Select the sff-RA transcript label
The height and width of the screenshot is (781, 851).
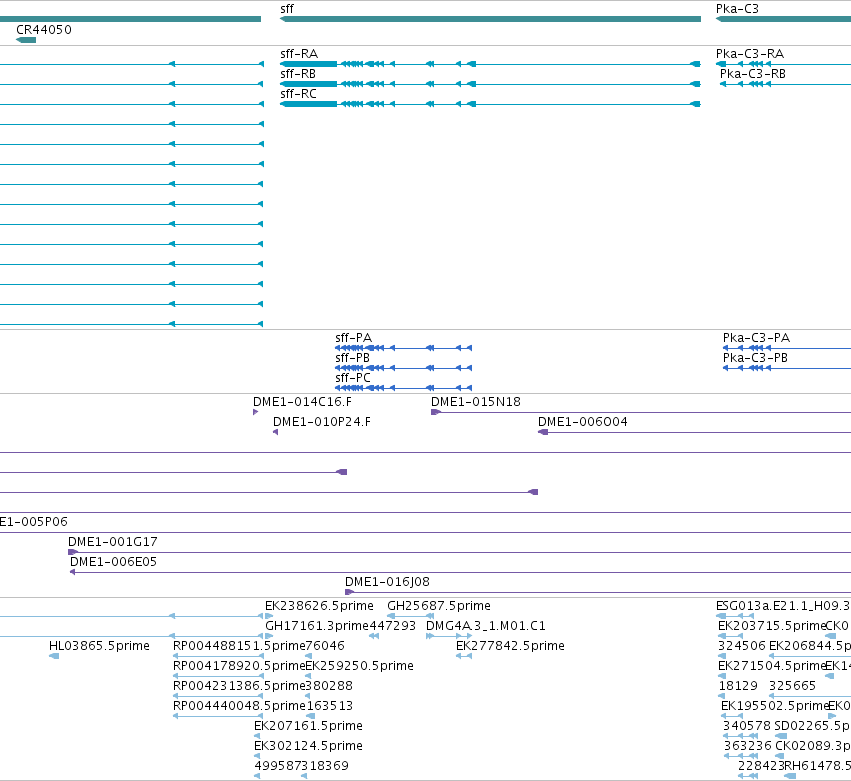click(299, 54)
